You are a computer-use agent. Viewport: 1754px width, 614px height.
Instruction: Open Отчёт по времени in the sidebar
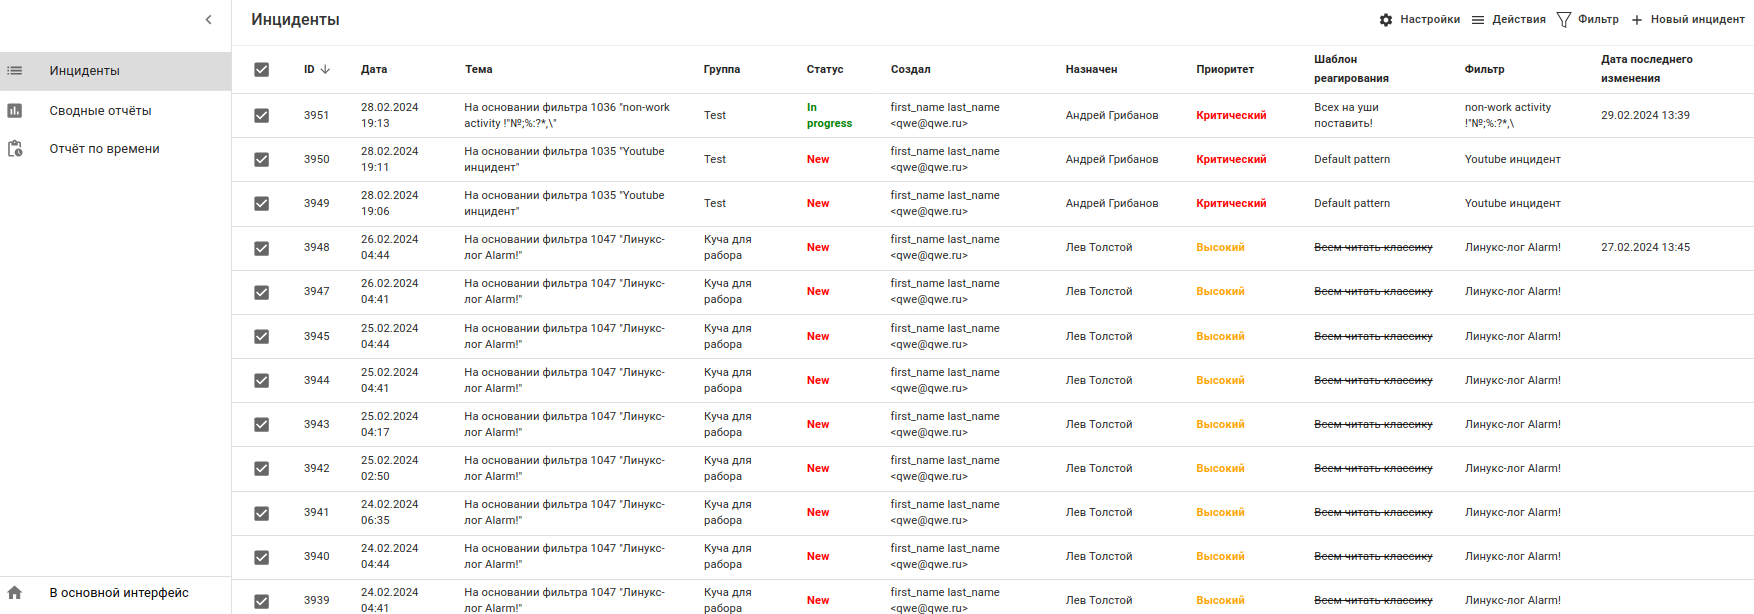105,149
